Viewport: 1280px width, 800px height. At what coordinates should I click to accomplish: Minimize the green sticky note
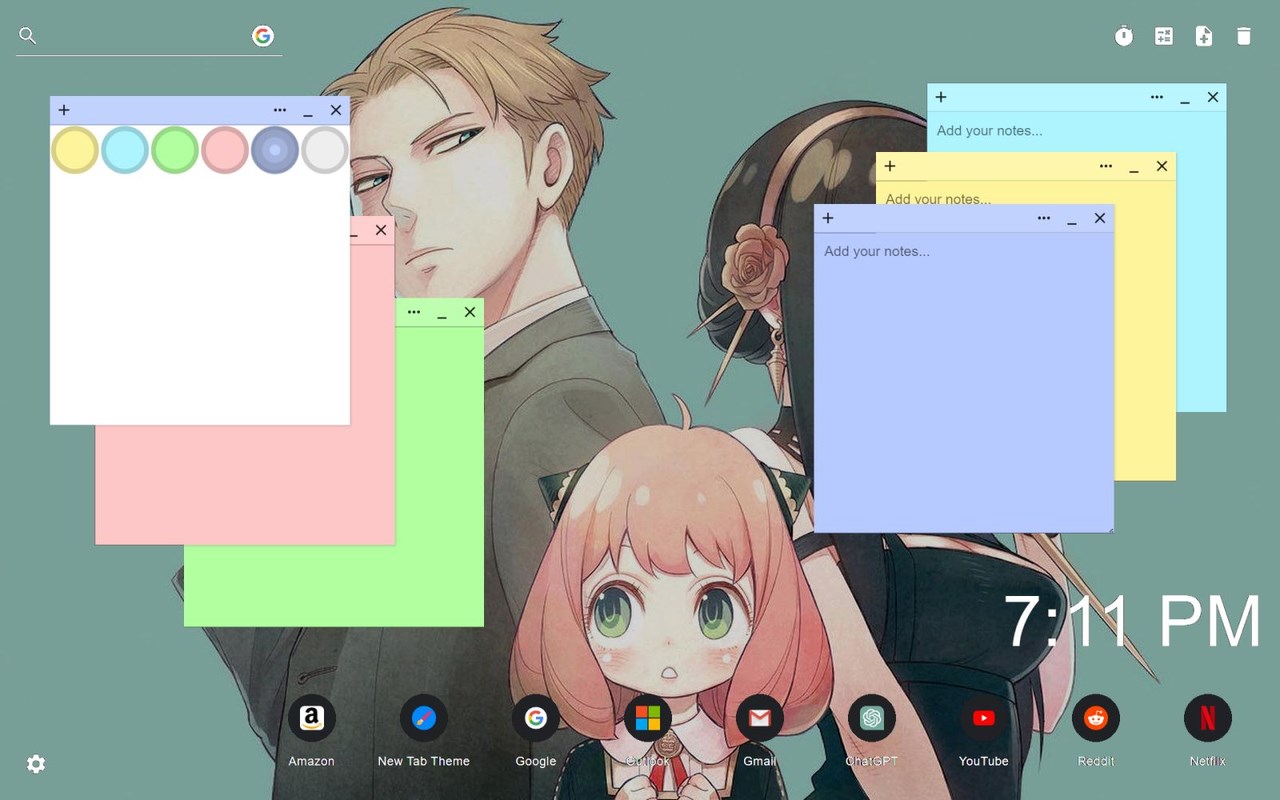pos(442,314)
